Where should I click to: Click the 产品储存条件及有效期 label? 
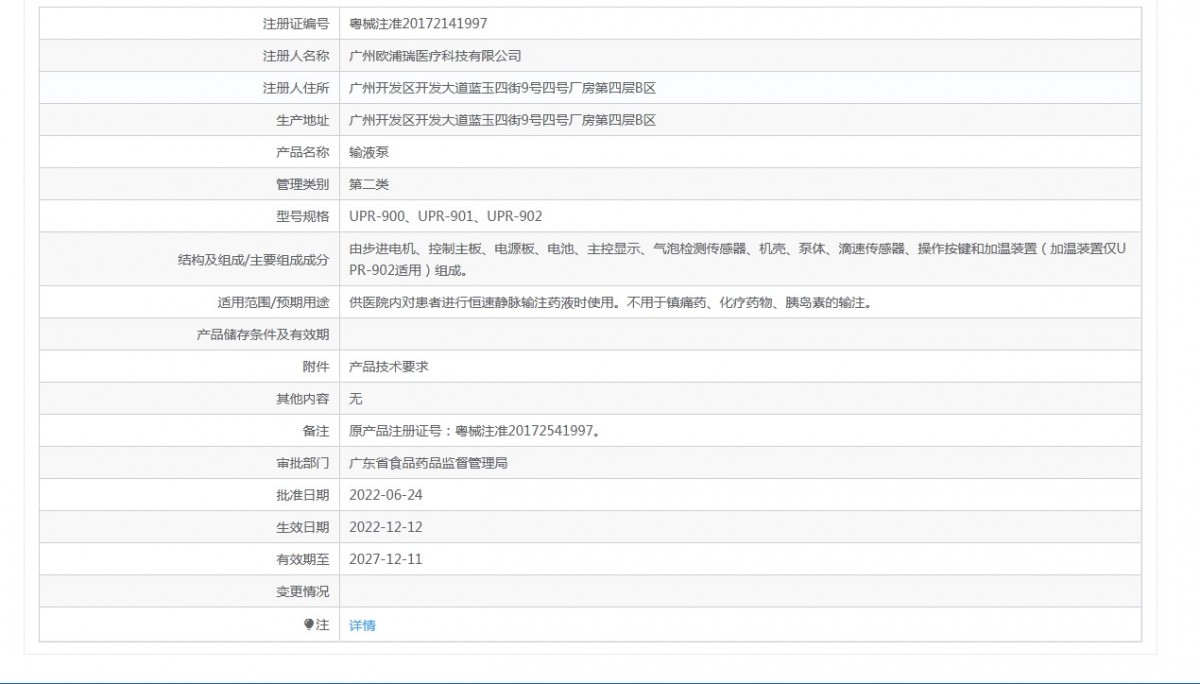263,334
